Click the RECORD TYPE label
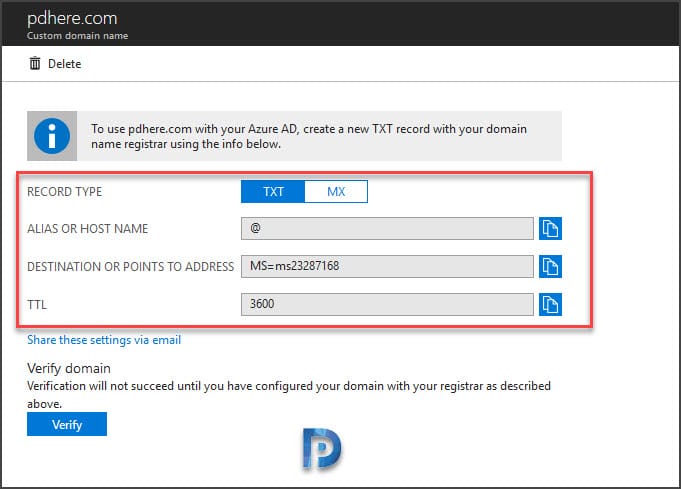This screenshot has width=681, height=489. (64, 192)
